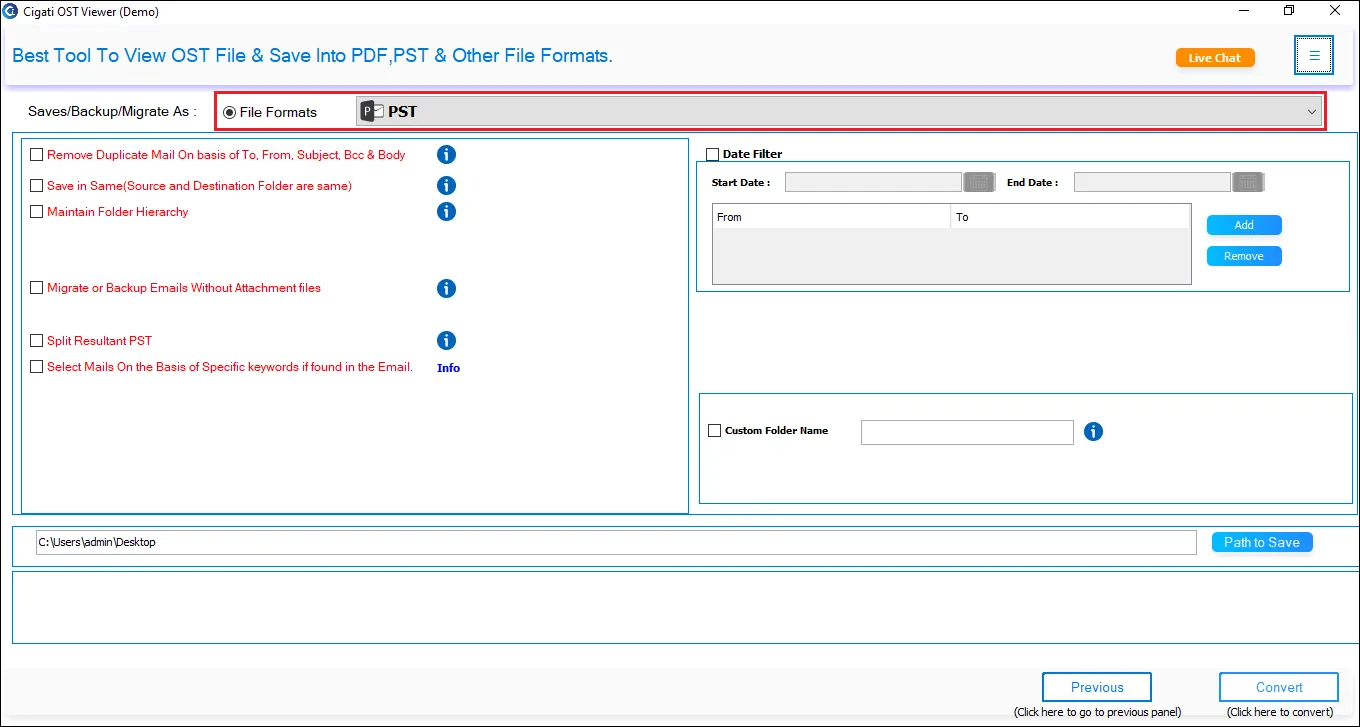Expand the PST file format dropdown
The height and width of the screenshot is (727, 1360).
(x=840, y=112)
